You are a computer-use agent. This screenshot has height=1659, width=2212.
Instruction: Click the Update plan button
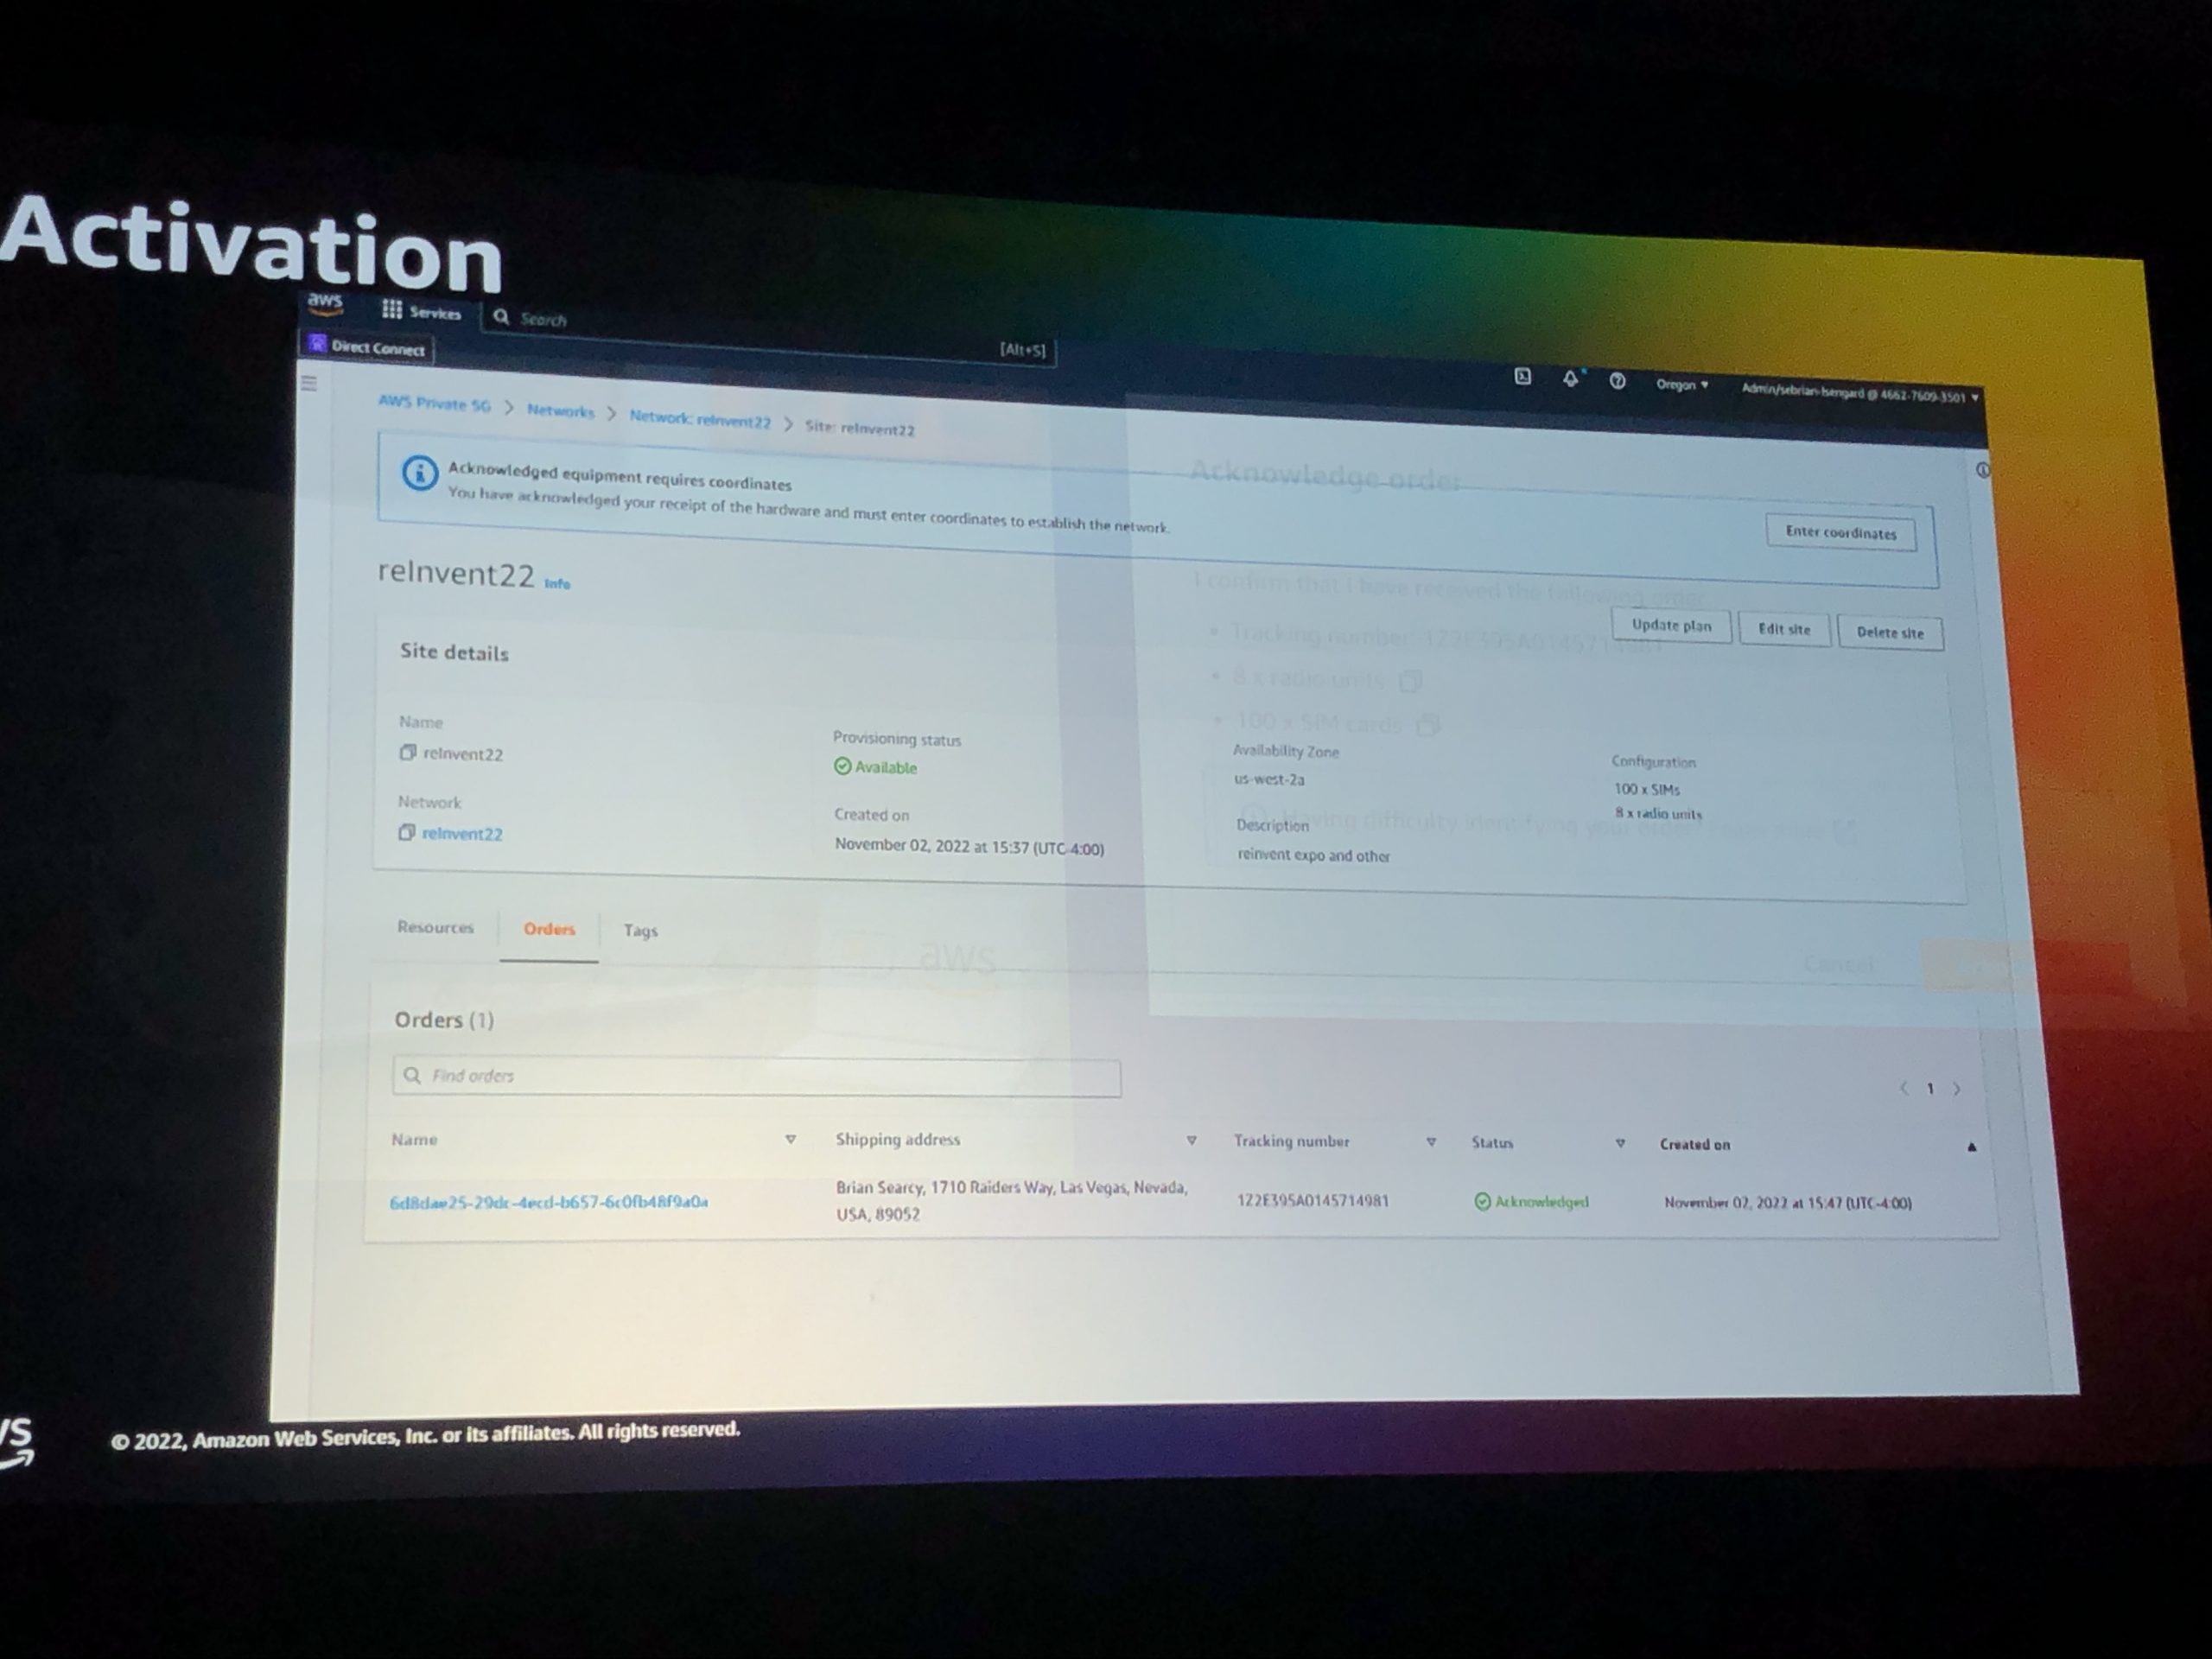[x=1671, y=625]
